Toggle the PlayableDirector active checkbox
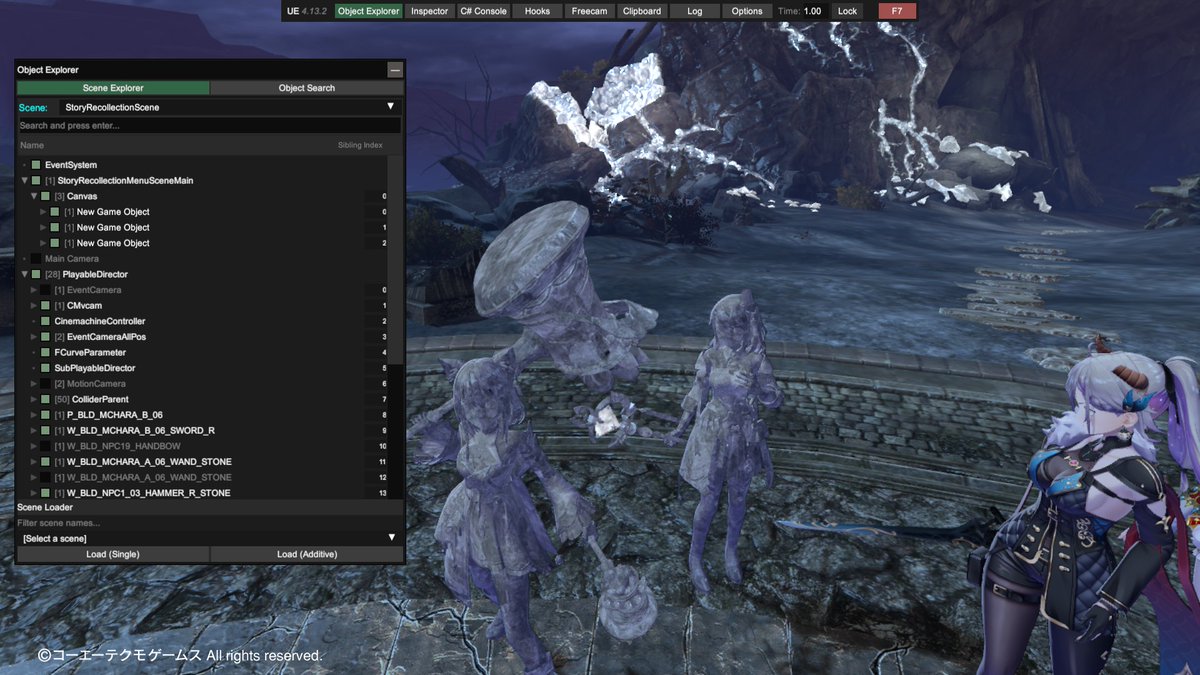The width and height of the screenshot is (1200, 675). point(36,274)
